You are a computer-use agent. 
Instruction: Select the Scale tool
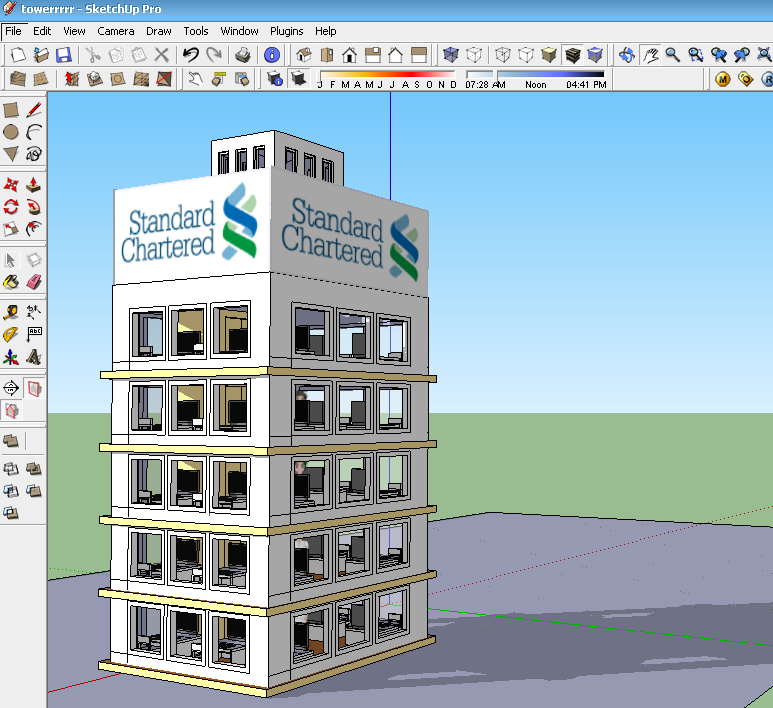[x=11, y=229]
